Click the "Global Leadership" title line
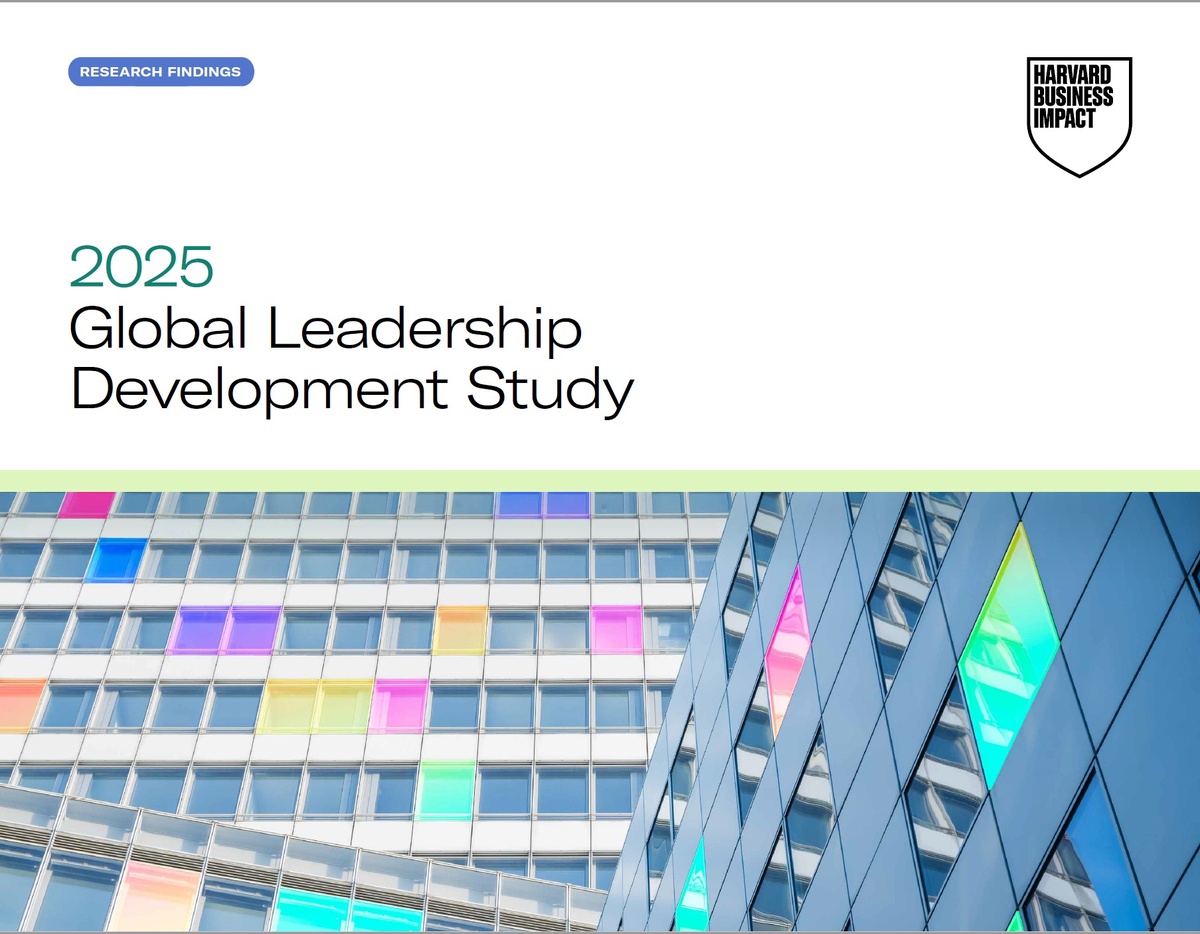 point(325,329)
